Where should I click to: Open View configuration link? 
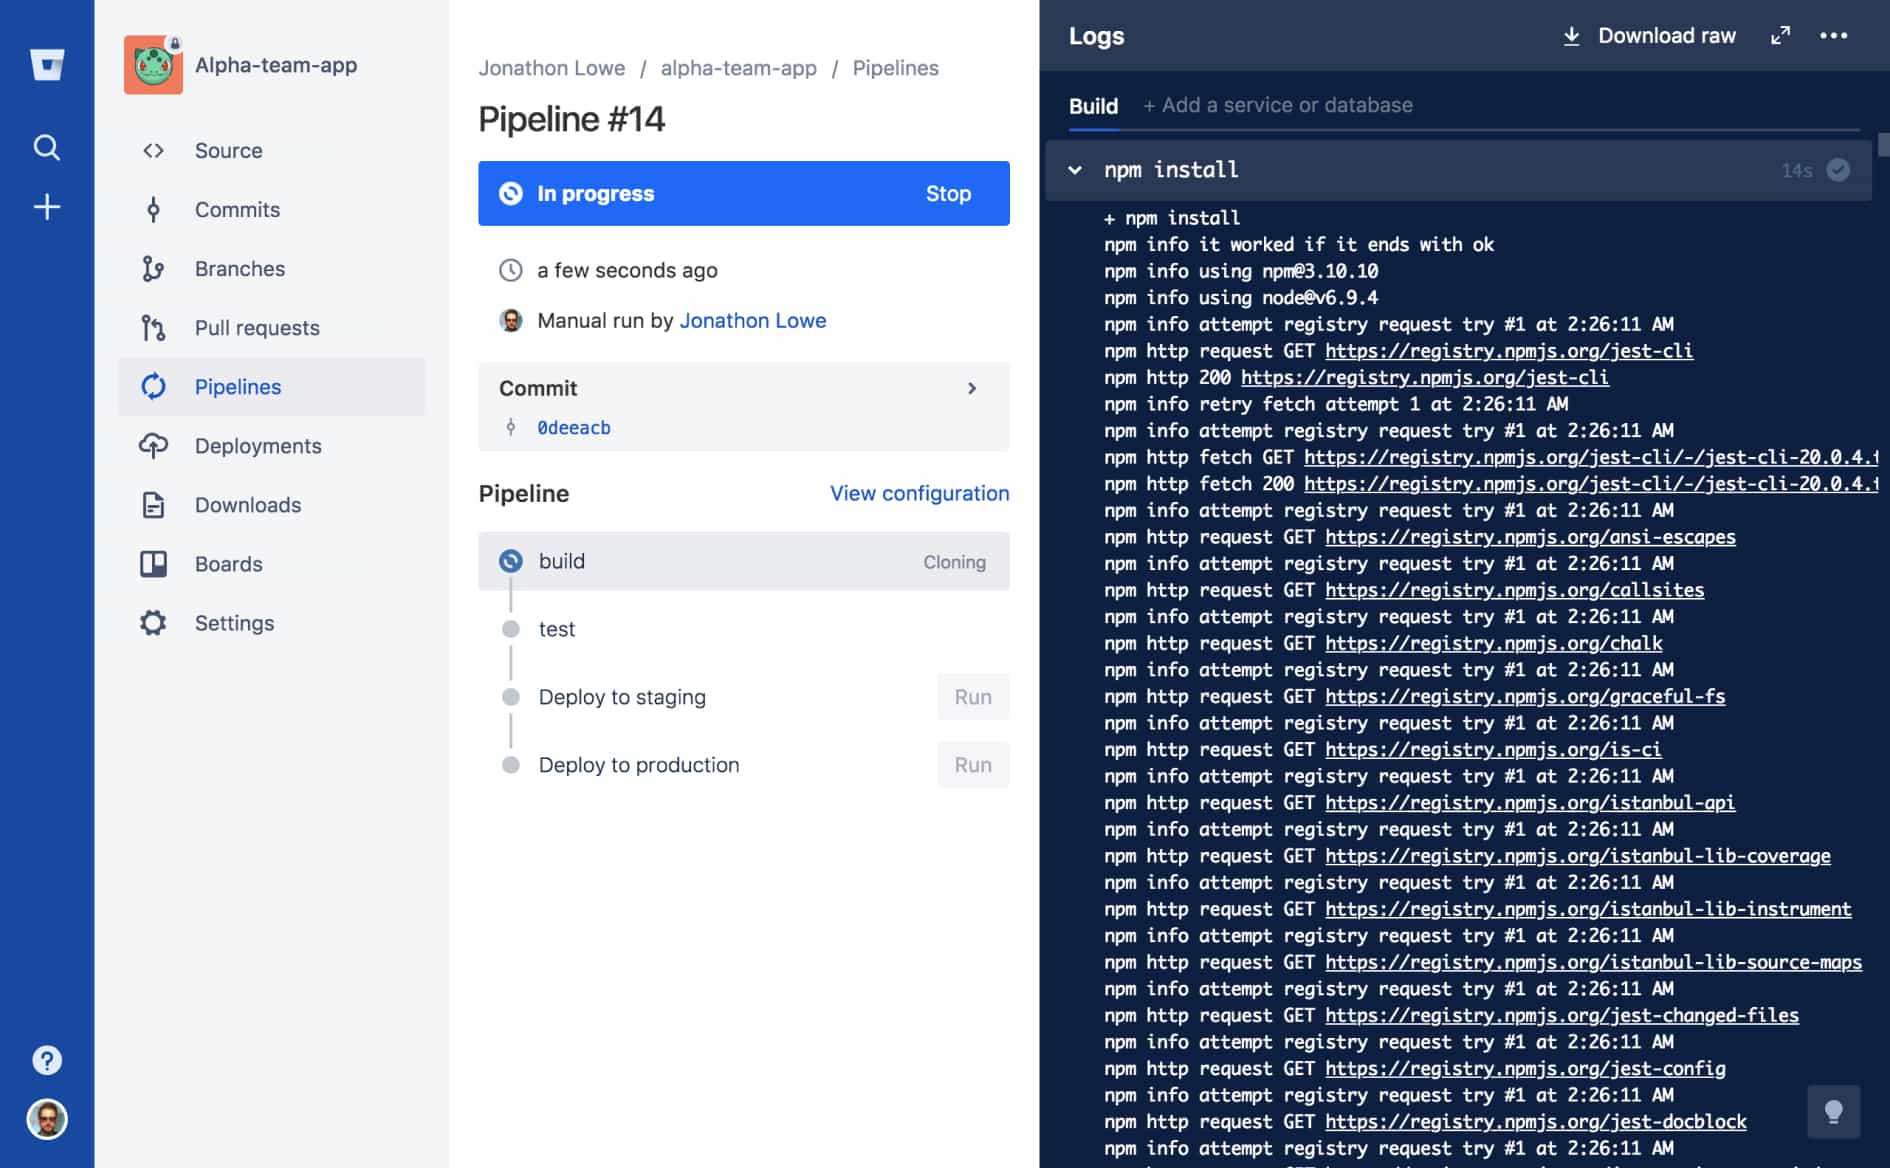[918, 493]
